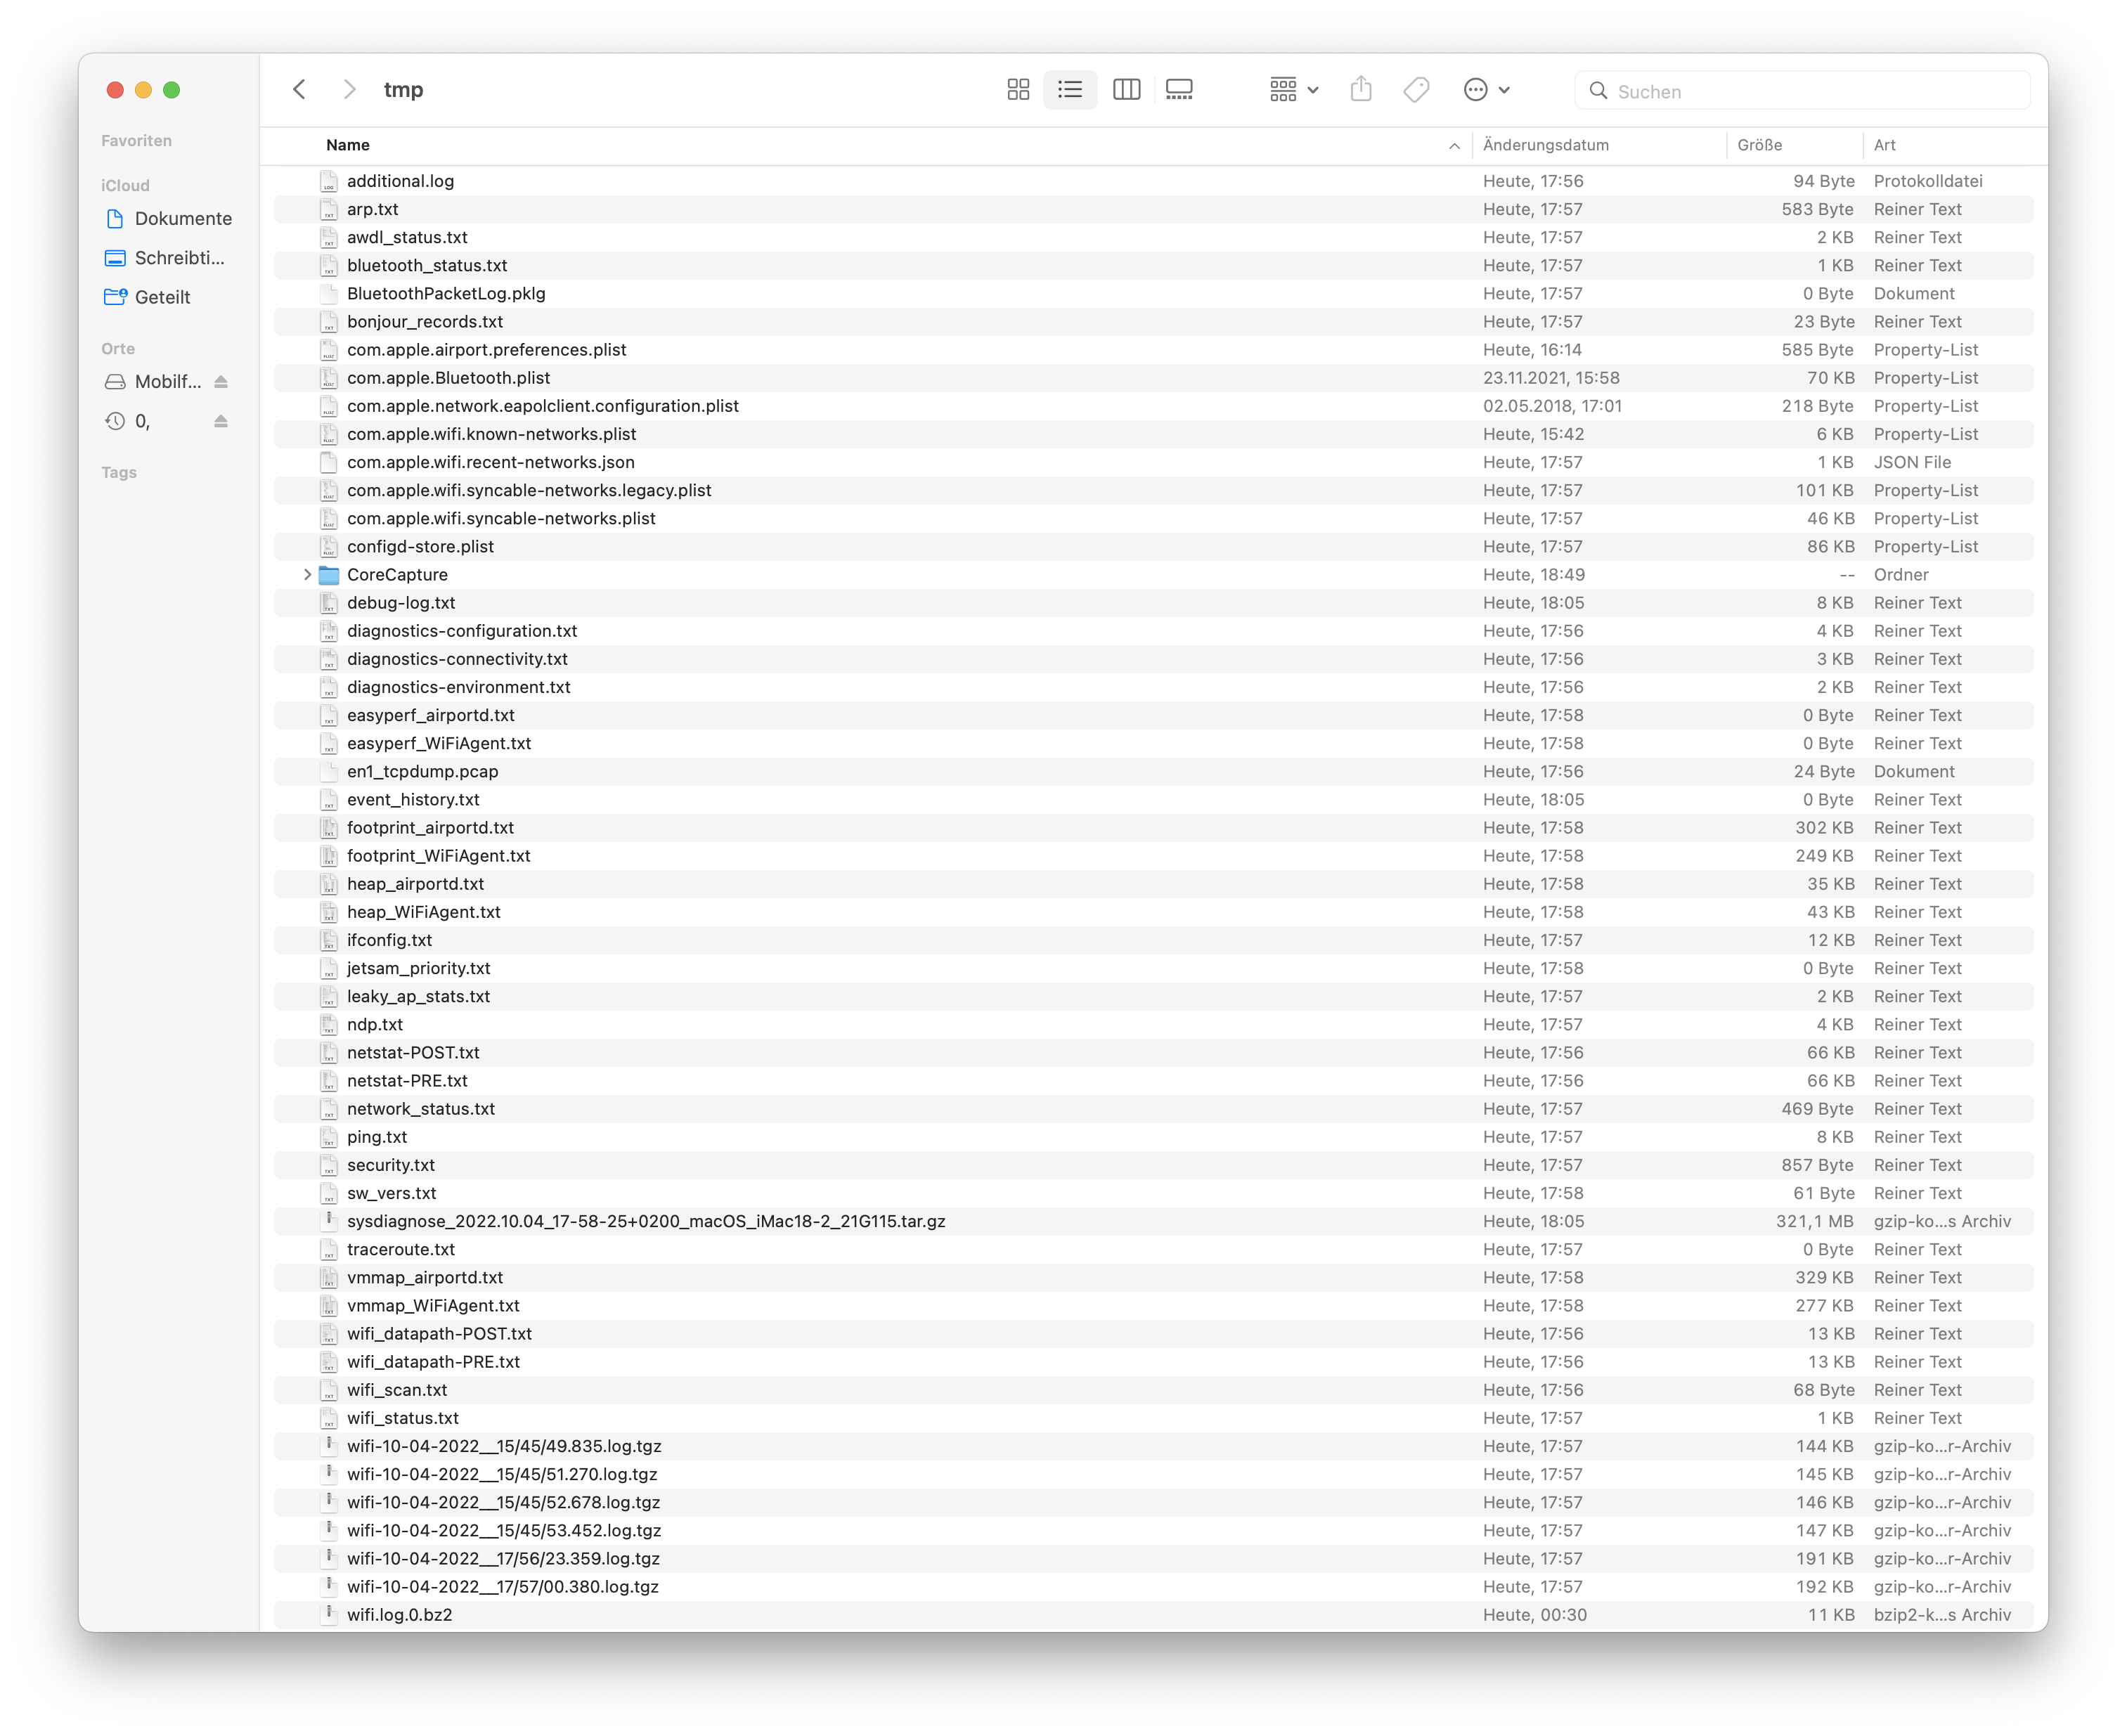Open the group-by dropdown menu
The image size is (2127, 1736).
[1294, 90]
